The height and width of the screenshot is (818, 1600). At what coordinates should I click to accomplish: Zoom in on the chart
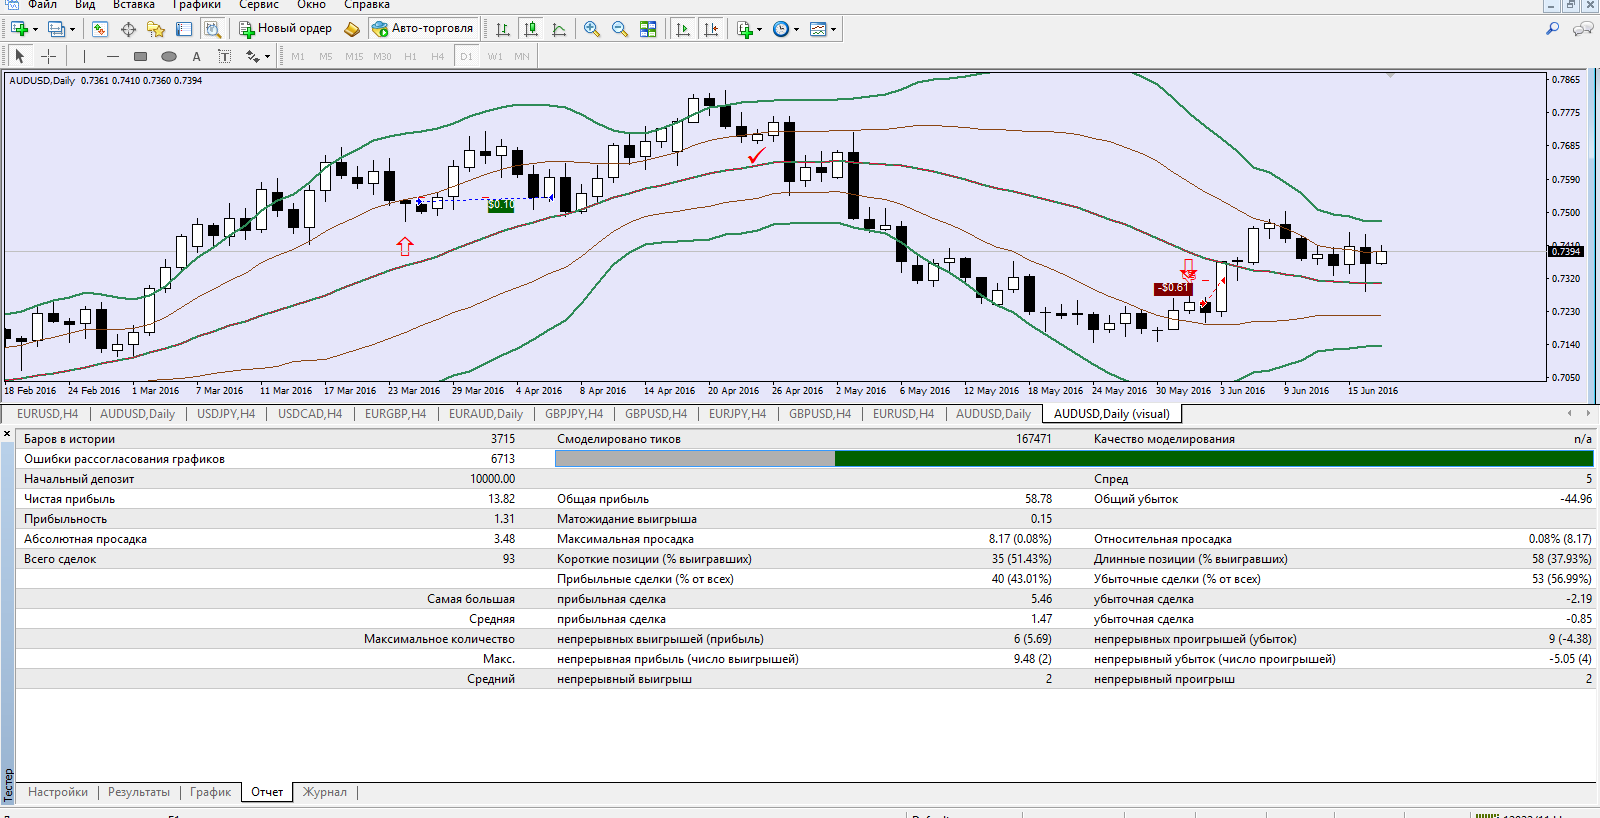tap(592, 29)
